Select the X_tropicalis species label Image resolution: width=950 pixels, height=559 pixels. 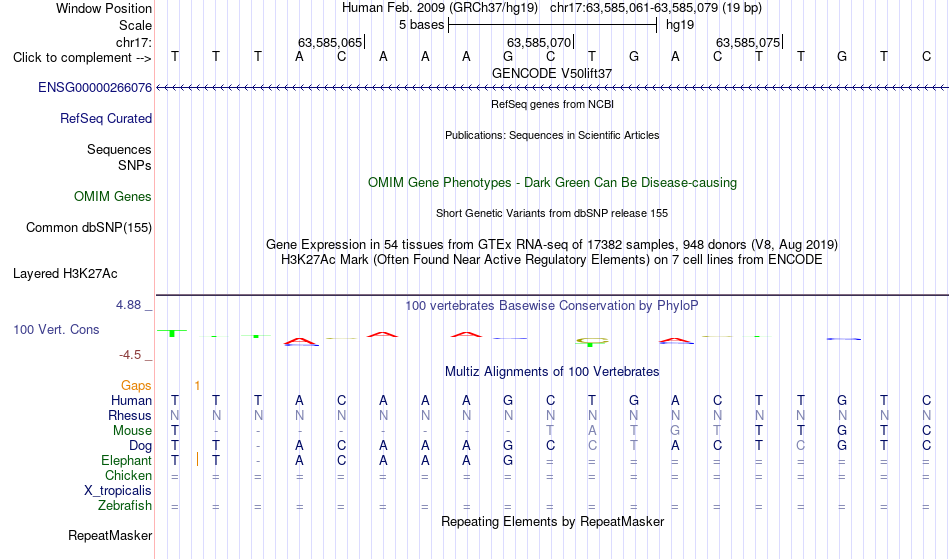click(118, 491)
